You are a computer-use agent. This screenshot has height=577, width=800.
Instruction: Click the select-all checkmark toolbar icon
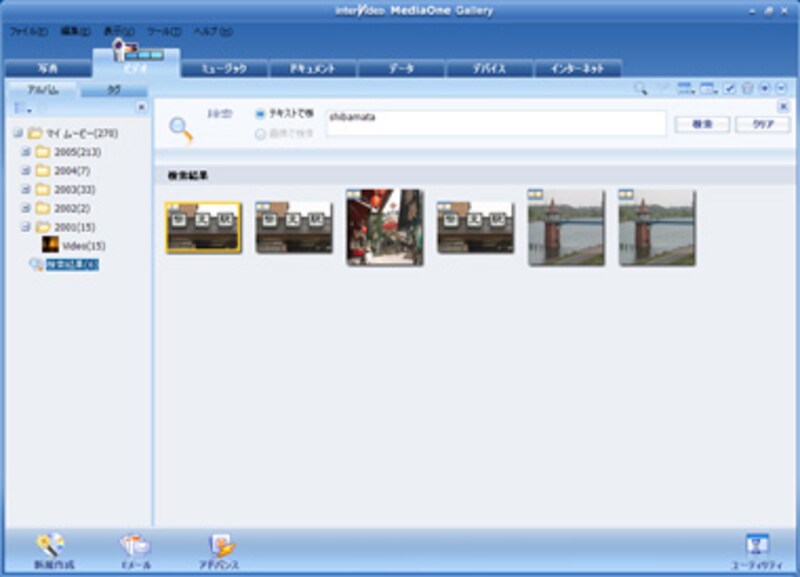coord(730,89)
